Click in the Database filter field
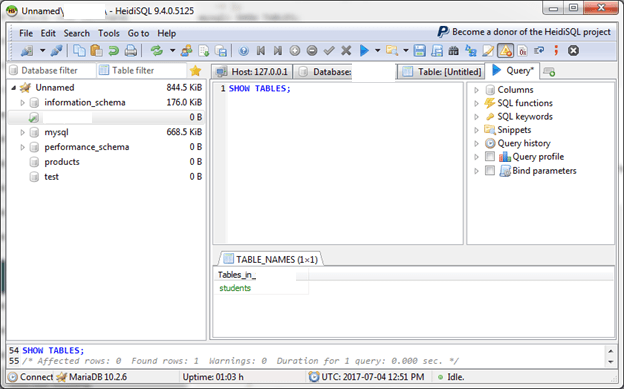624x389 pixels. [51, 70]
